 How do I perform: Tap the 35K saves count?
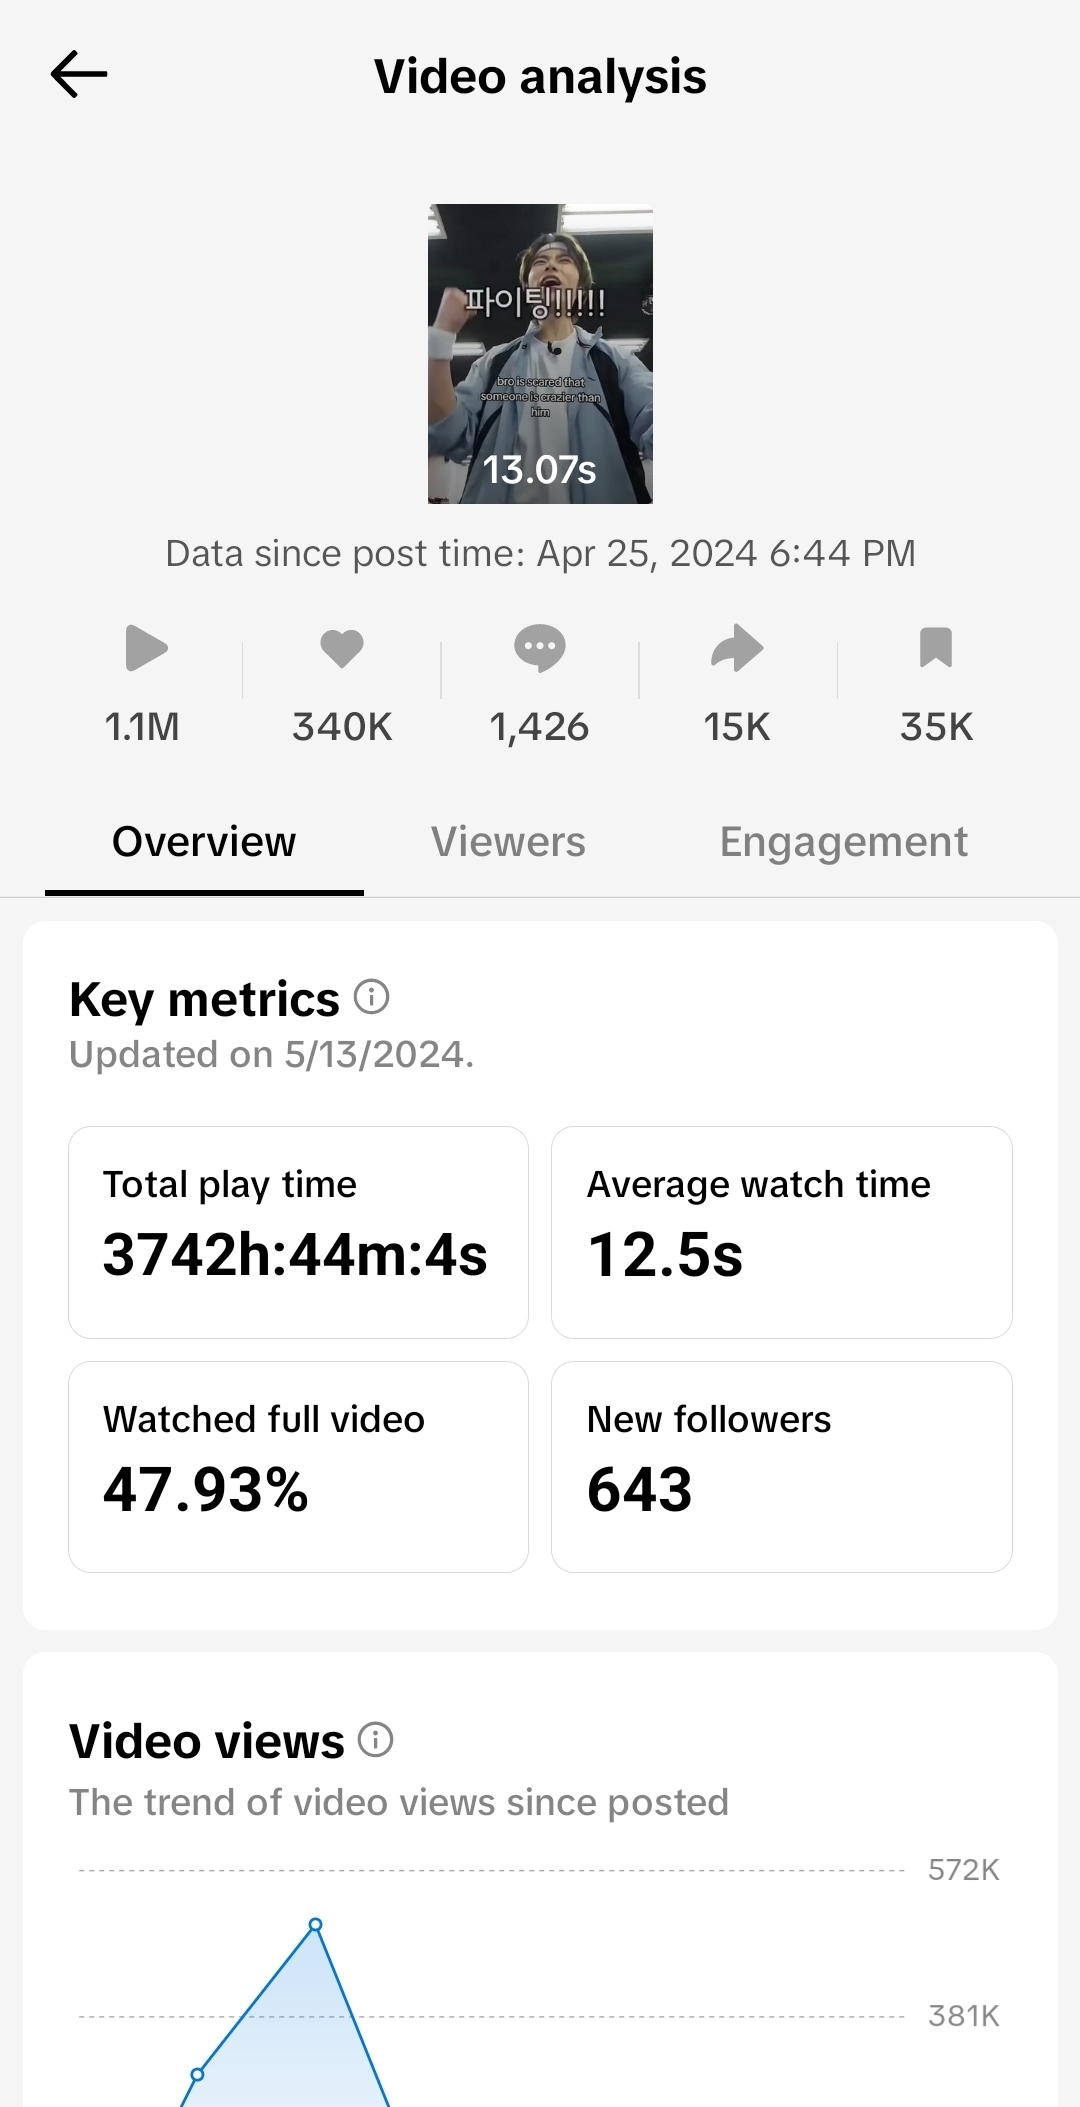click(x=936, y=727)
